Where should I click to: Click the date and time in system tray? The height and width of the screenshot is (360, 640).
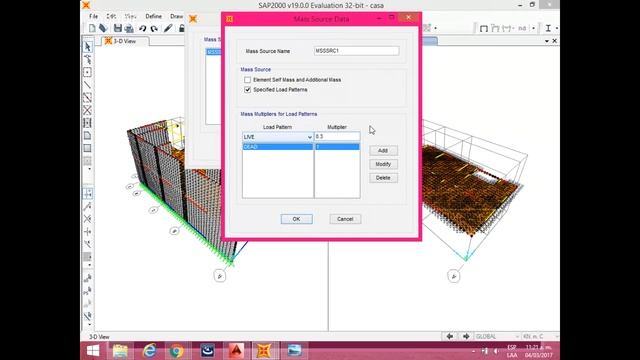(538, 351)
